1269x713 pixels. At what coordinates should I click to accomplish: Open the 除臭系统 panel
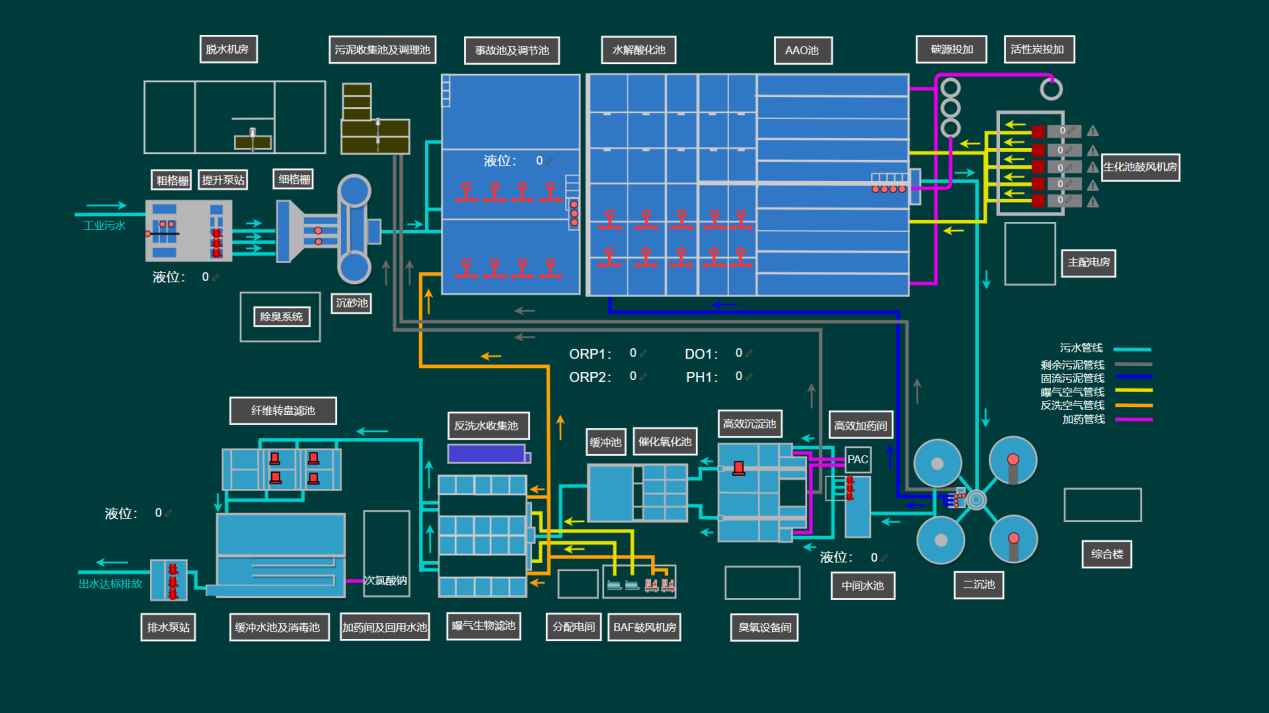[x=281, y=317]
